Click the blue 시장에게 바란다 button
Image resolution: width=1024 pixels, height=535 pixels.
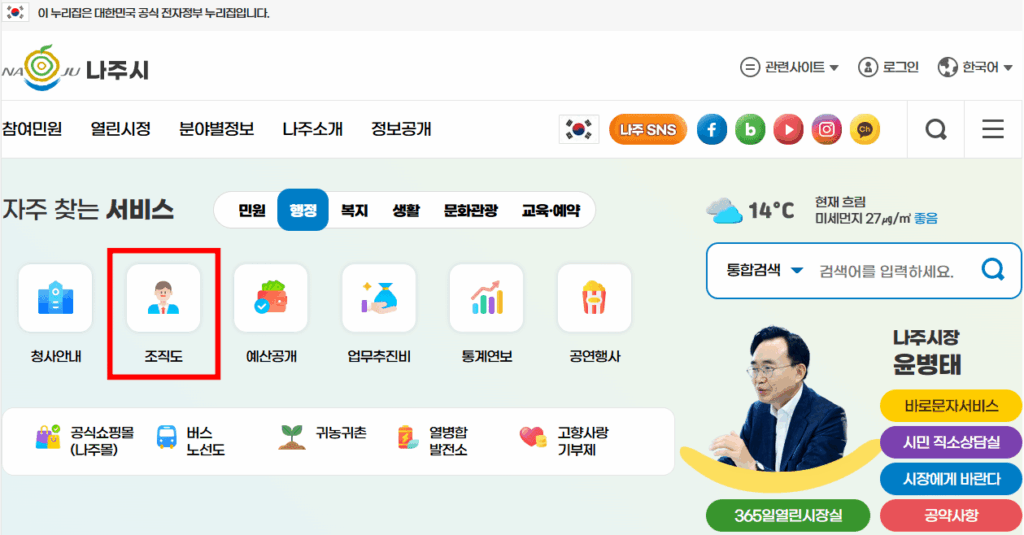point(951,479)
